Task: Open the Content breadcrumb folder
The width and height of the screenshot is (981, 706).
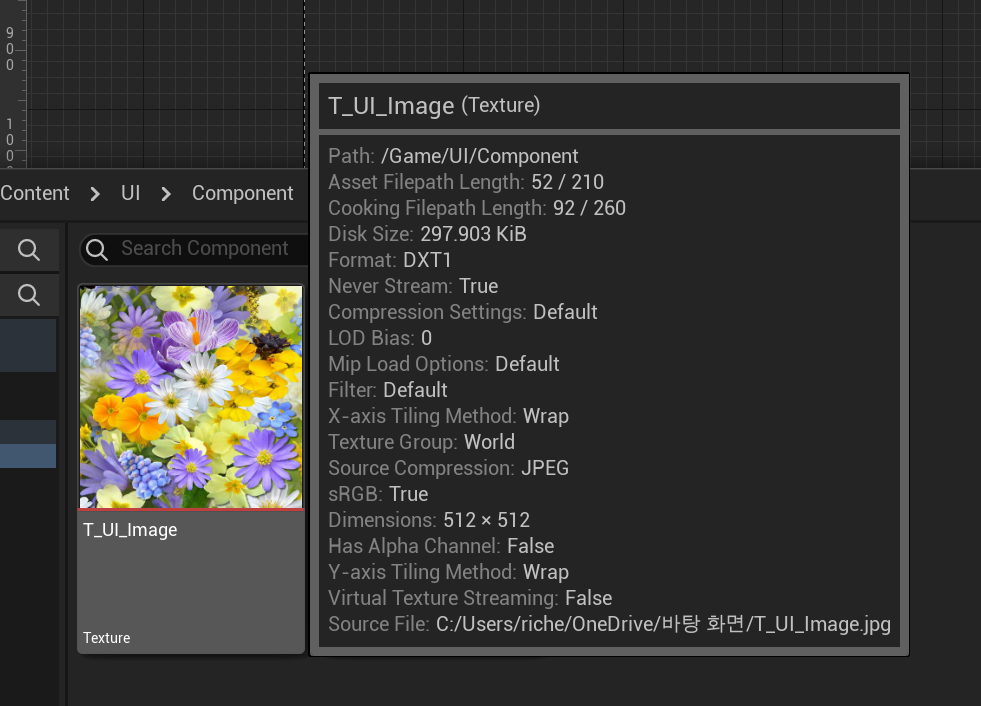Action: click(35, 193)
